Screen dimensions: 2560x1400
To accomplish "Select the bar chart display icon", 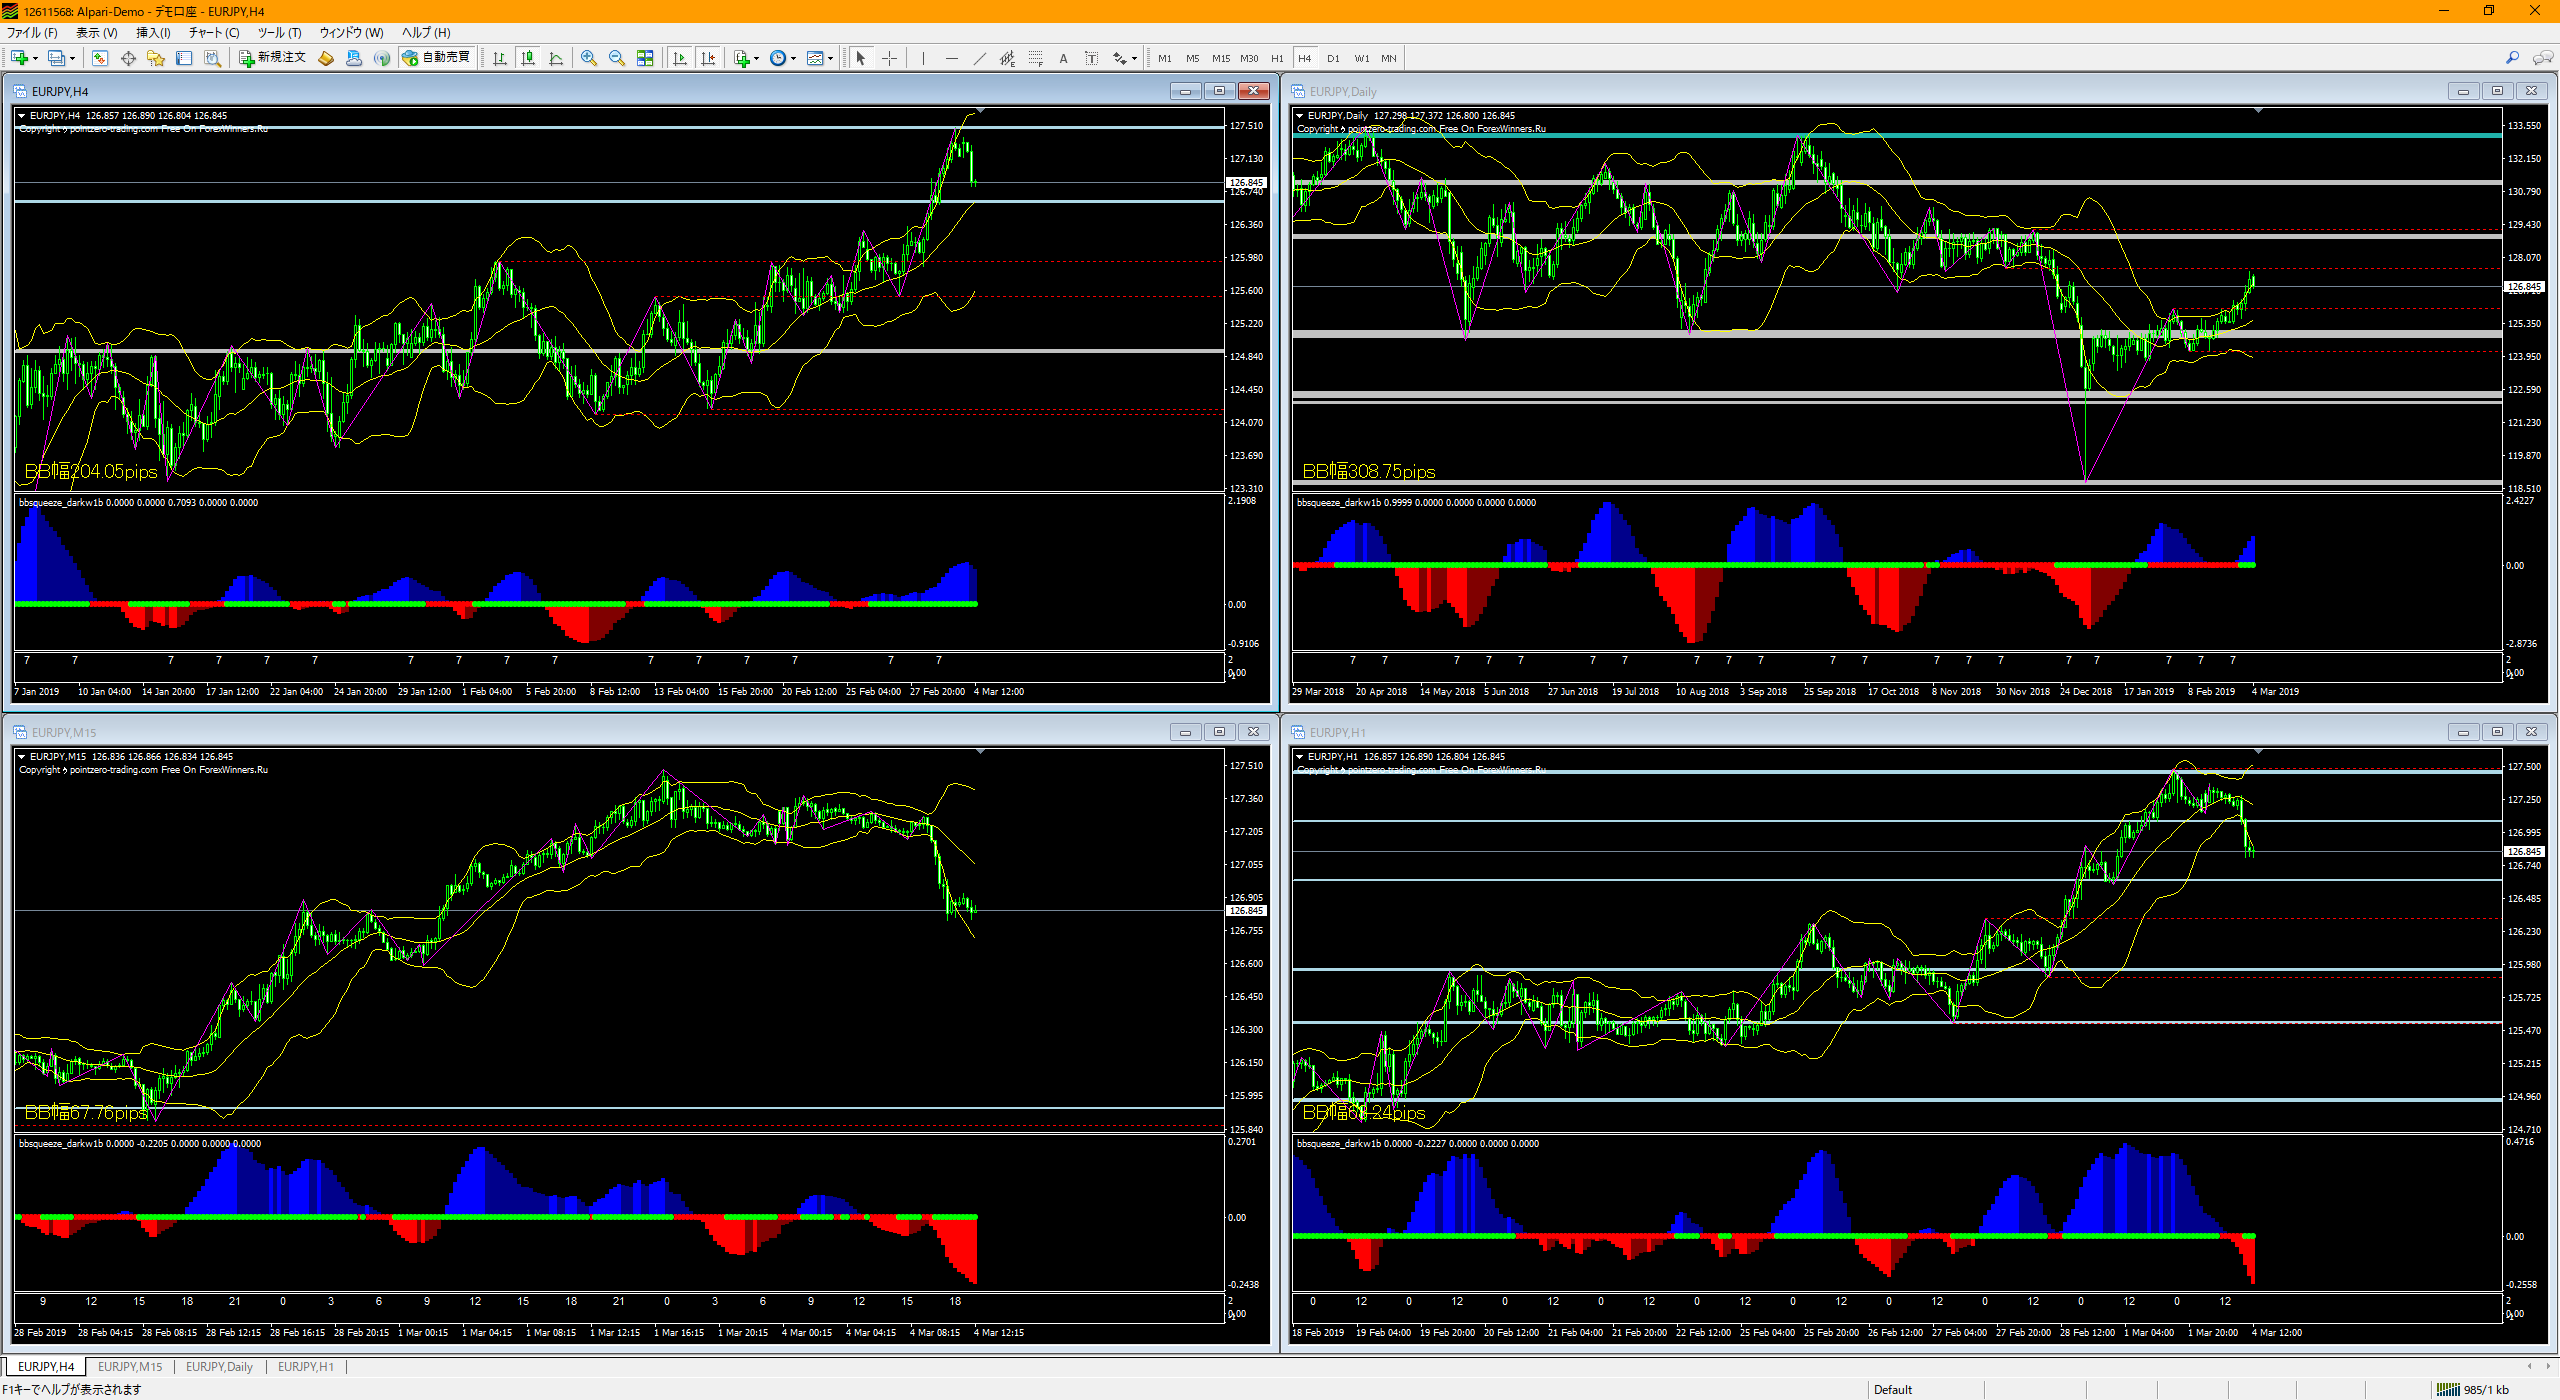I will point(499,58).
